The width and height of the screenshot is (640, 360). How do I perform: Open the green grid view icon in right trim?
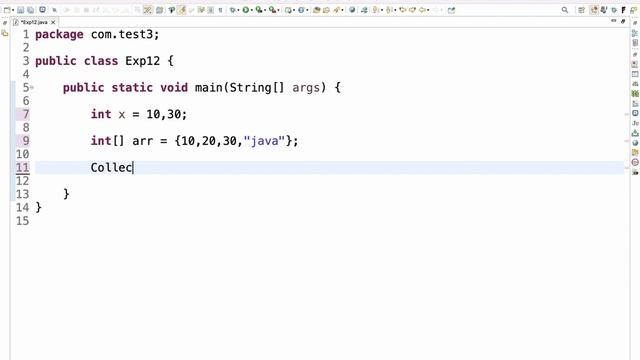point(635,93)
